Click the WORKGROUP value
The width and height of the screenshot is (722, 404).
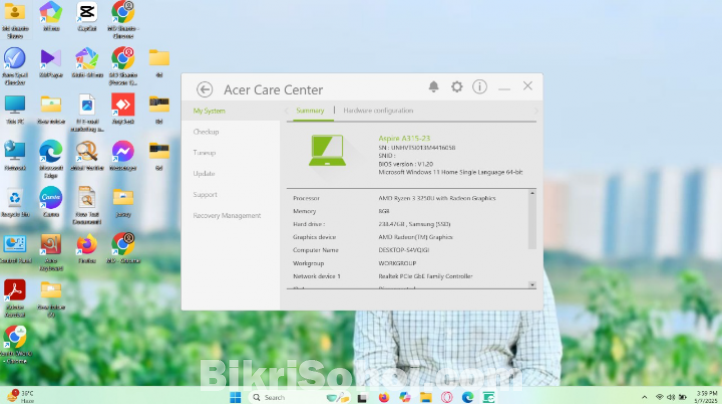coord(397,263)
